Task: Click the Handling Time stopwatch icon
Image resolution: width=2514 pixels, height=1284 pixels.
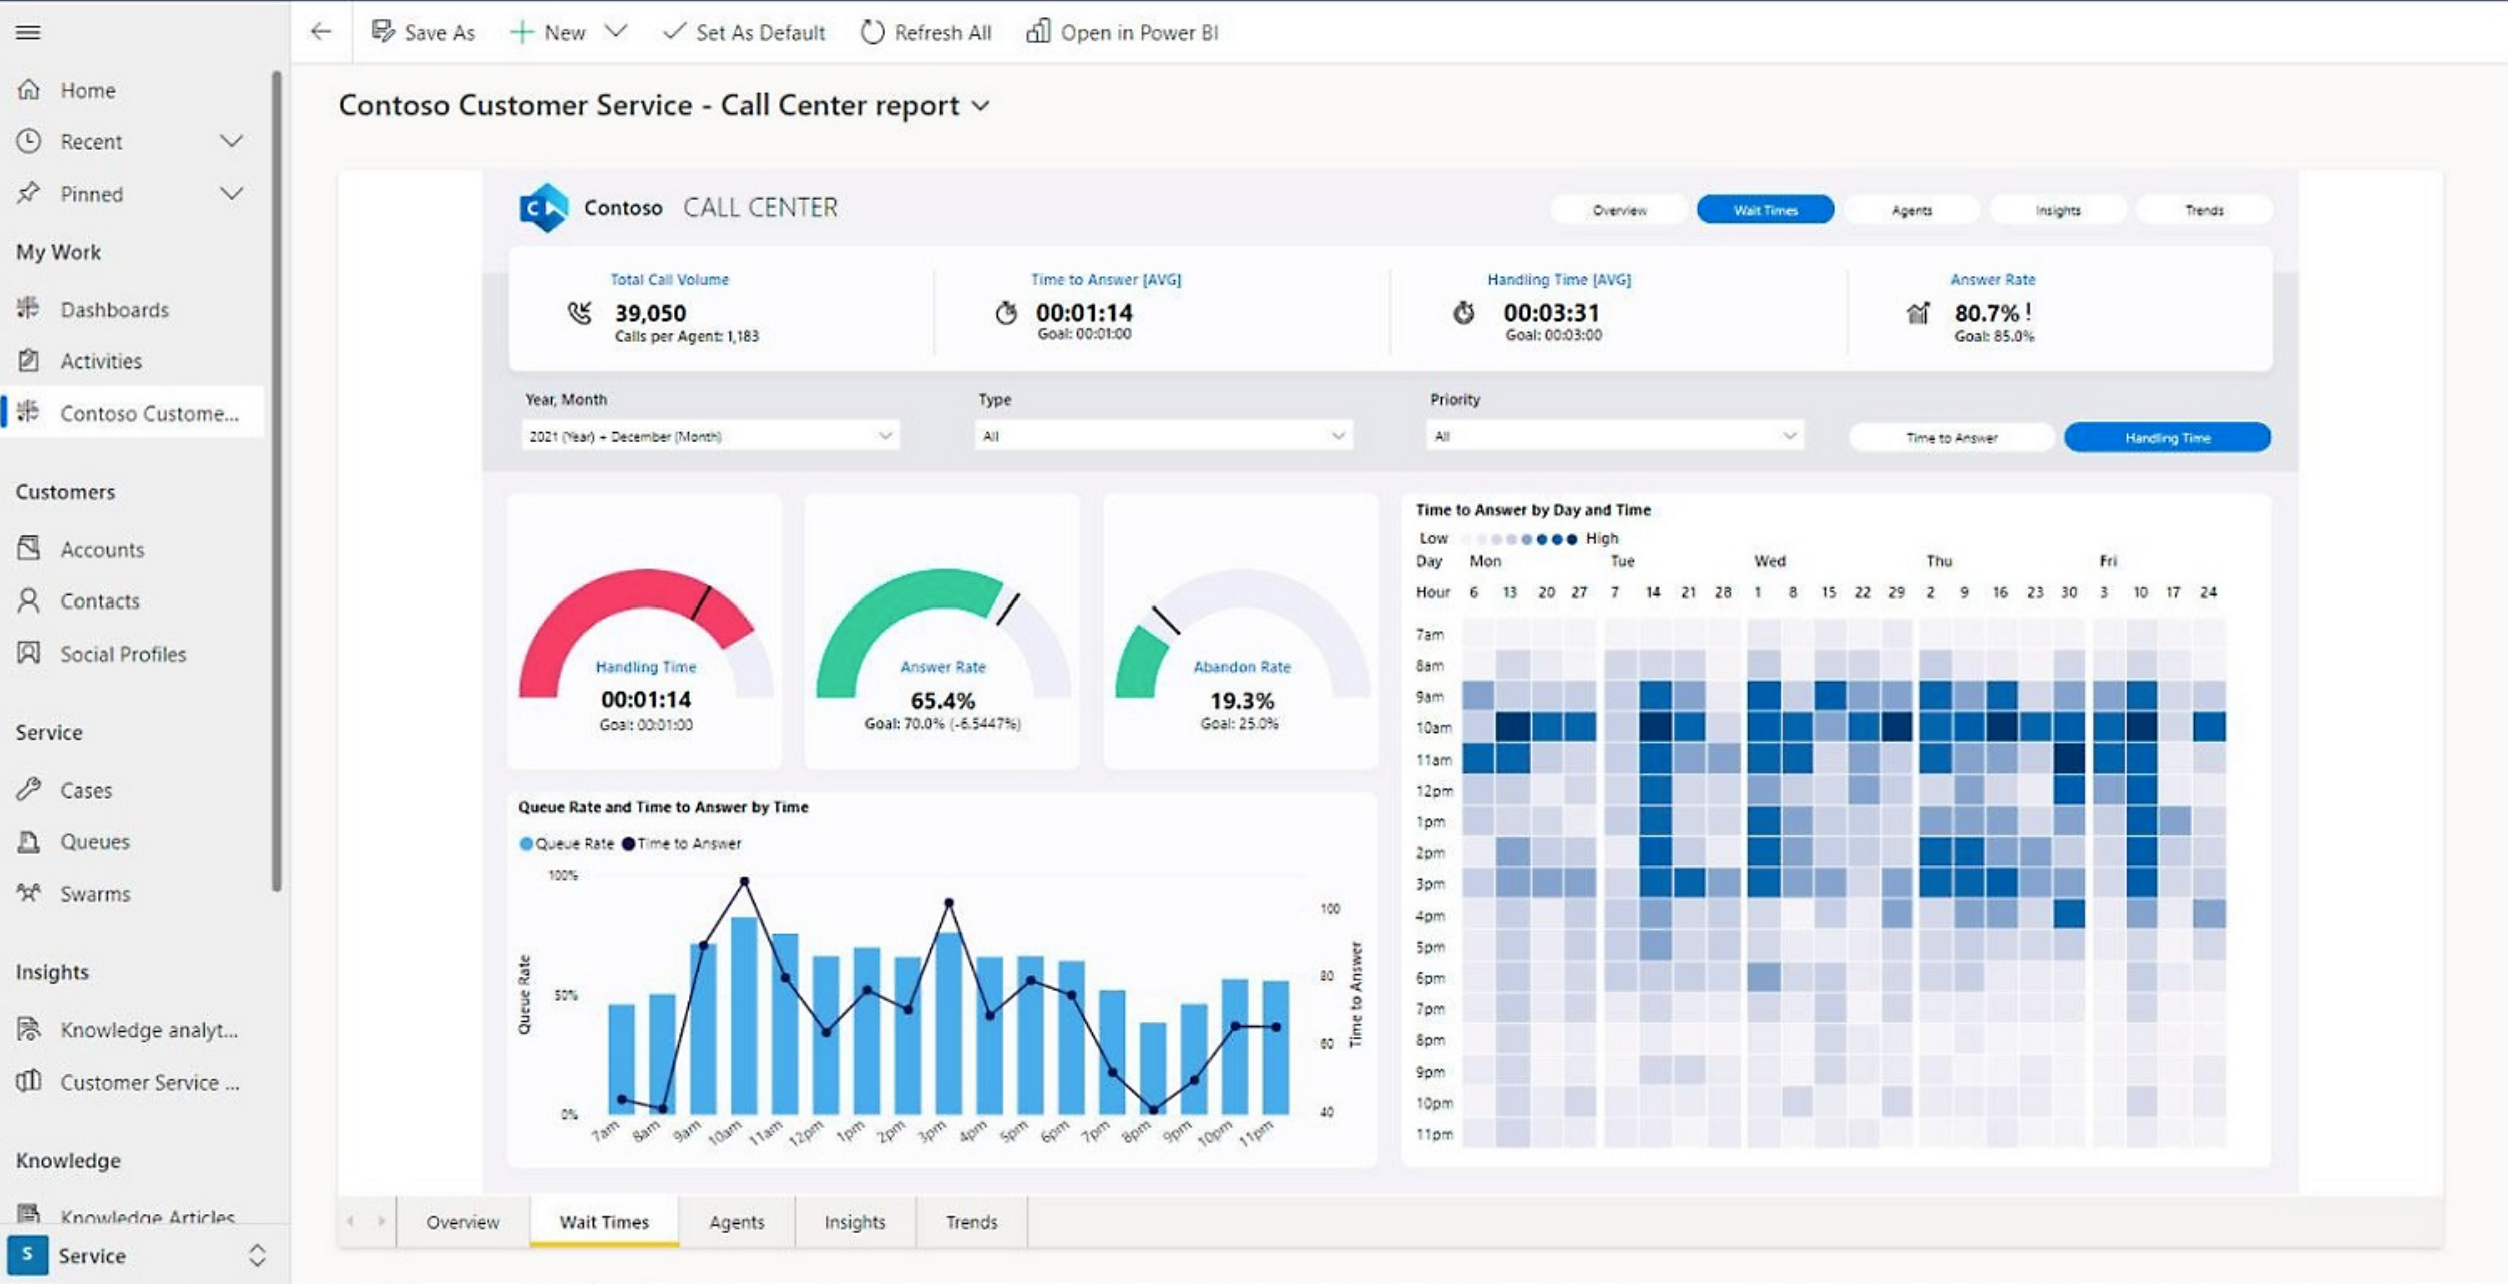Action: point(1464,313)
